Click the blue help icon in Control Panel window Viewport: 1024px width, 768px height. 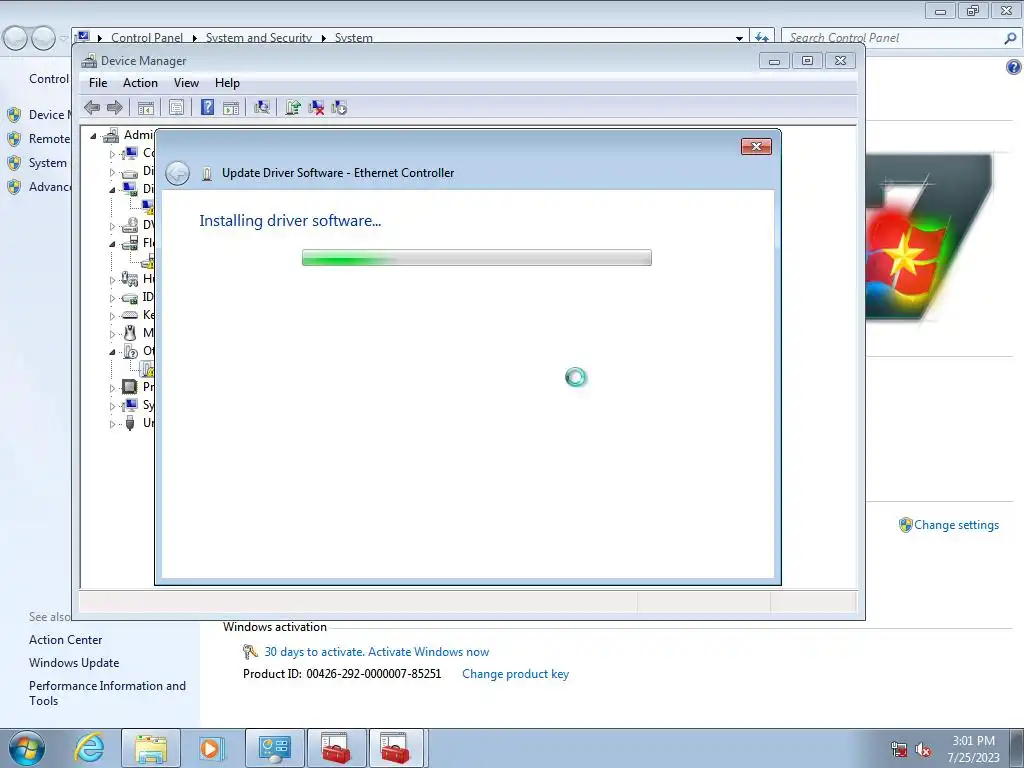tap(1014, 67)
